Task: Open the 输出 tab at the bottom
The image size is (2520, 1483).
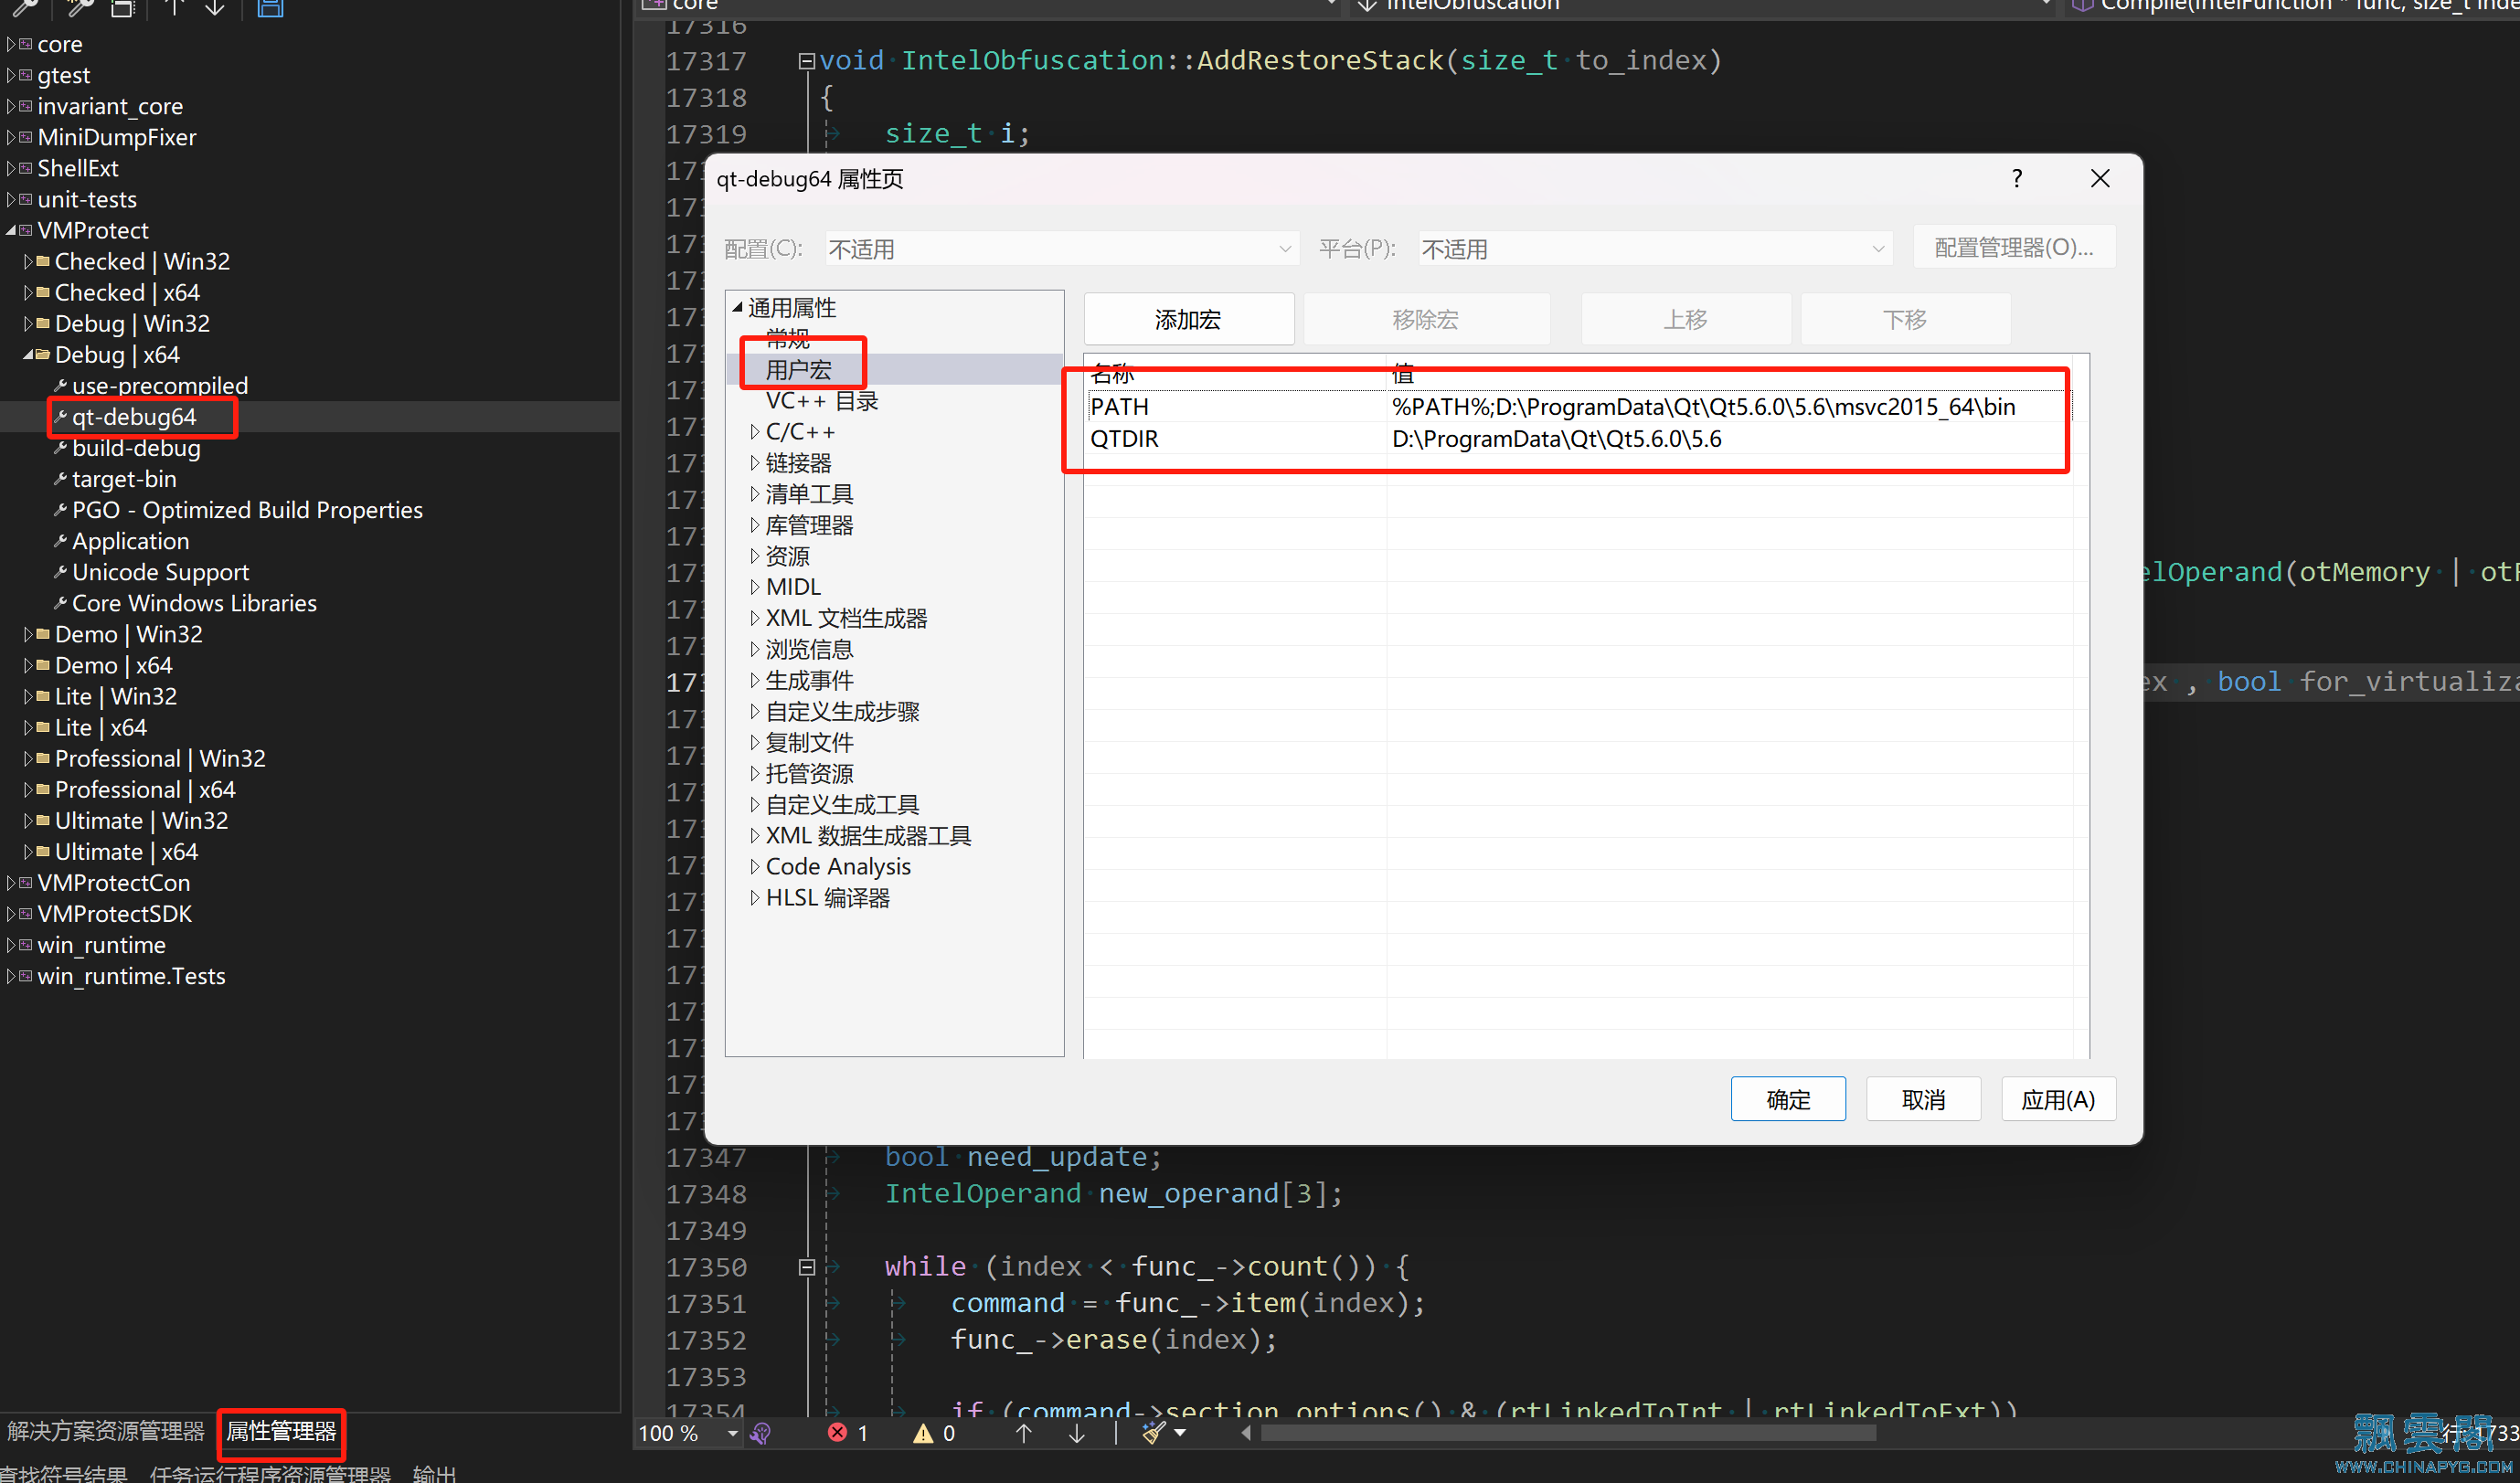Action: (x=435, y=1473)
